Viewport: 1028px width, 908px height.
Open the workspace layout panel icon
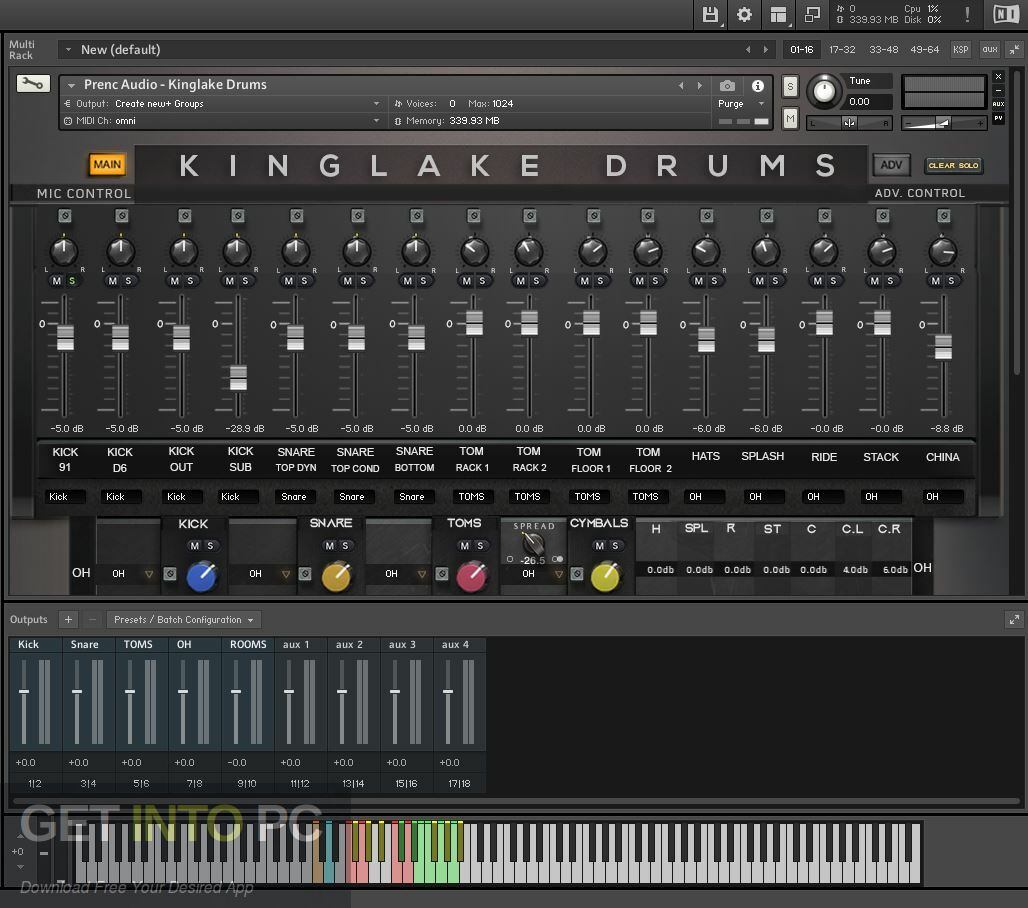pos(778,14)
